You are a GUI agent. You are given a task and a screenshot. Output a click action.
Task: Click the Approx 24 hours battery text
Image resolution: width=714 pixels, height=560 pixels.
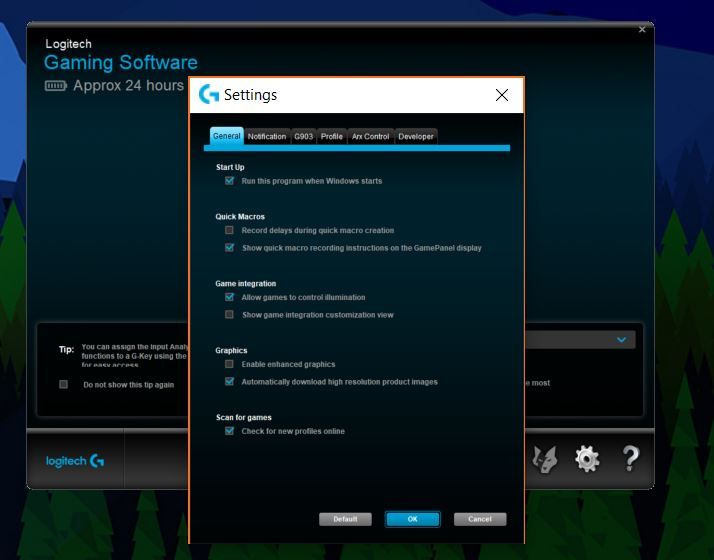128,86
